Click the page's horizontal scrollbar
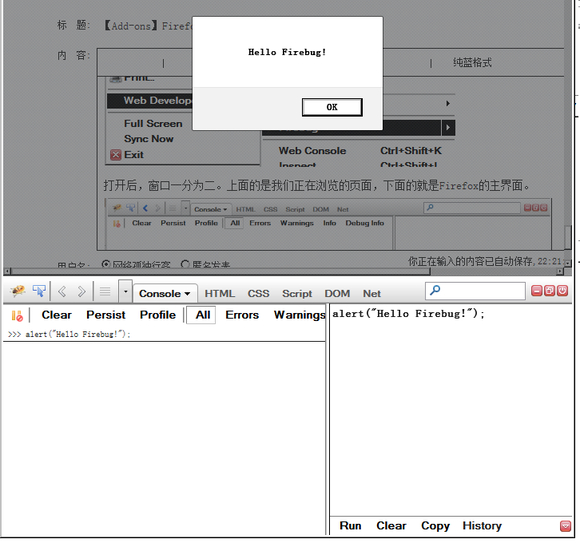This screenshot has width=580, height=543. pyautogui.click(x=220, y=271)
